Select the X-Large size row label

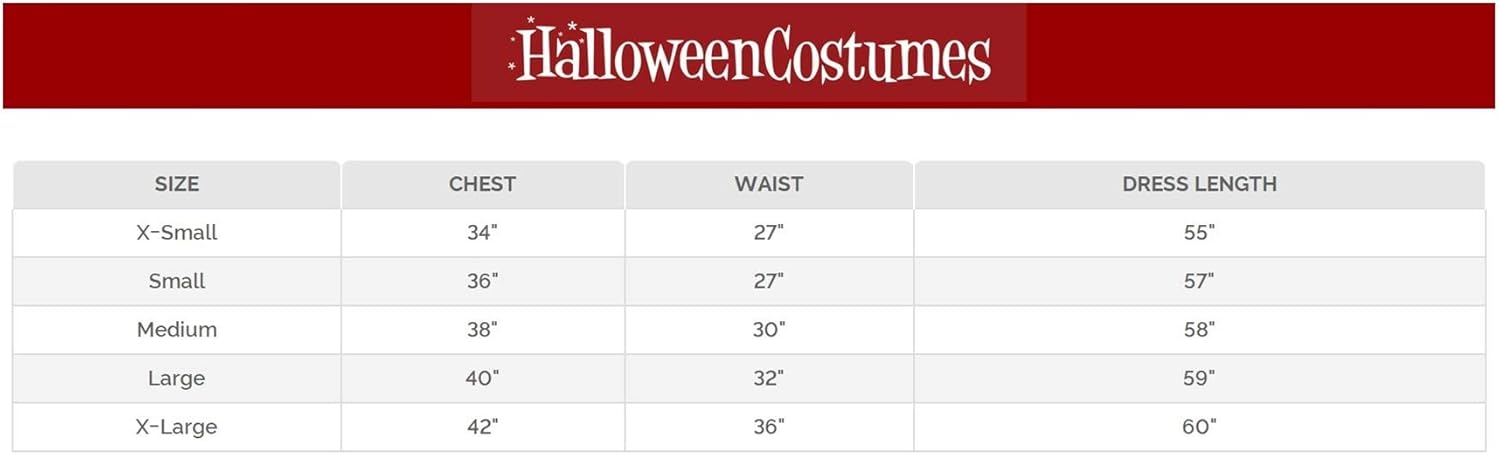177,427
